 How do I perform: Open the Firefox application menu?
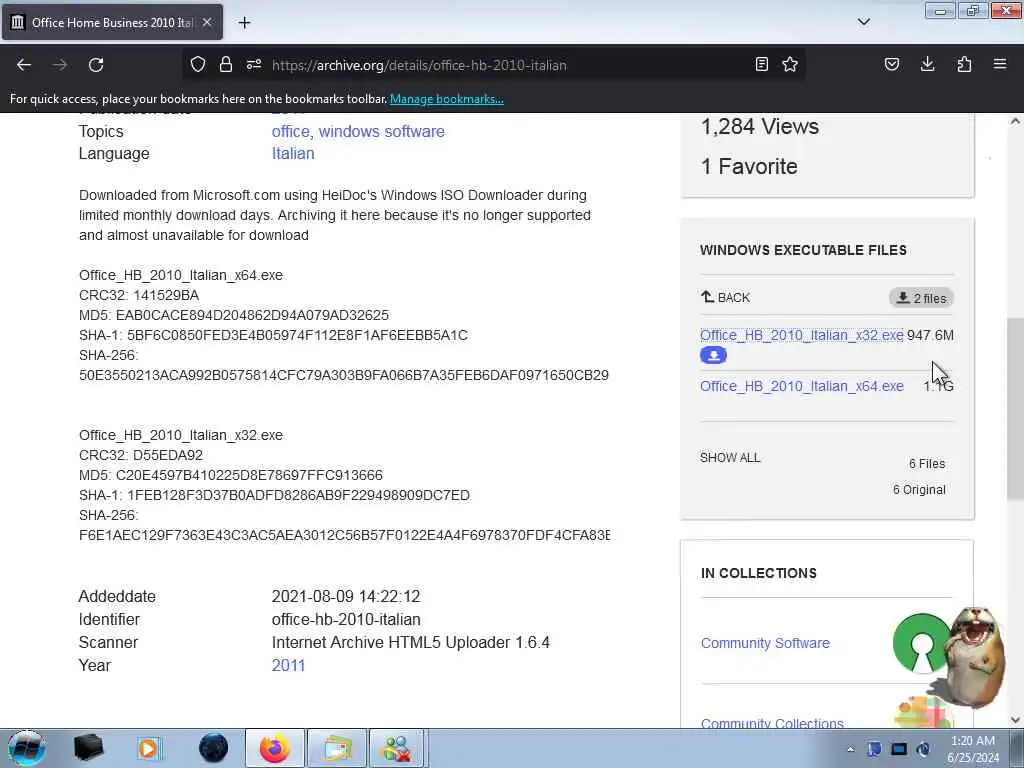pyautogui.click(x=1000, y=64)
